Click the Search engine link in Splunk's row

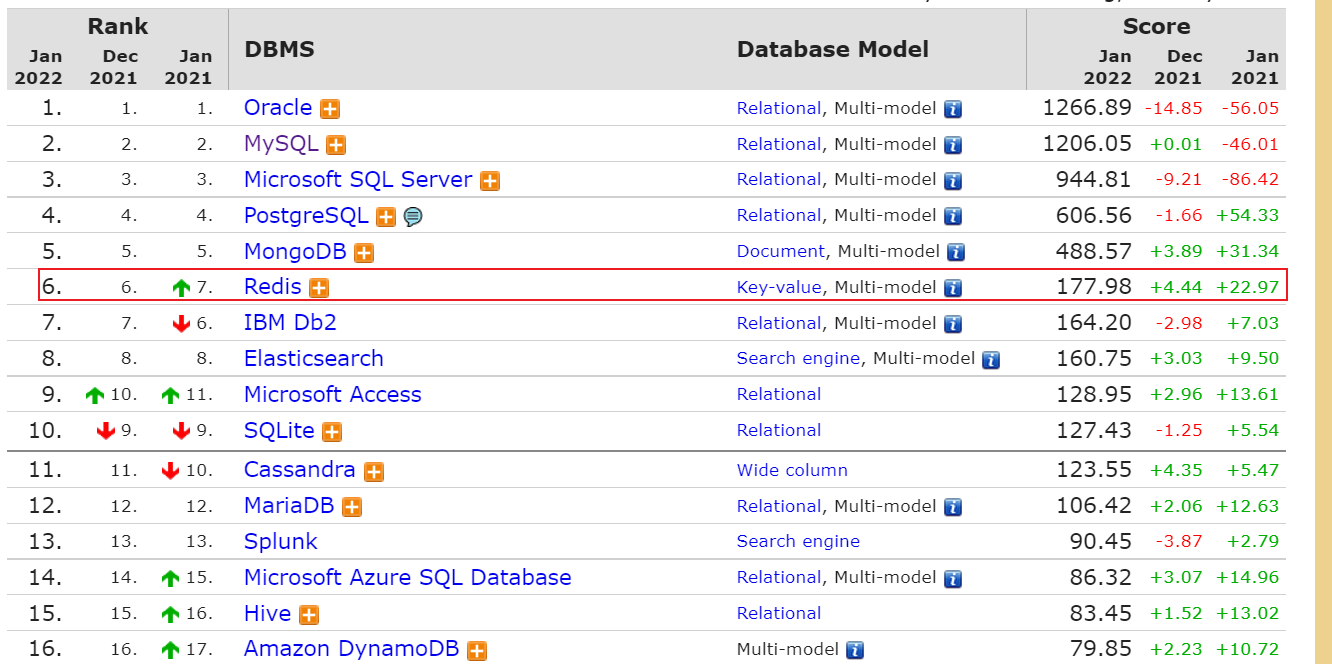798,542
